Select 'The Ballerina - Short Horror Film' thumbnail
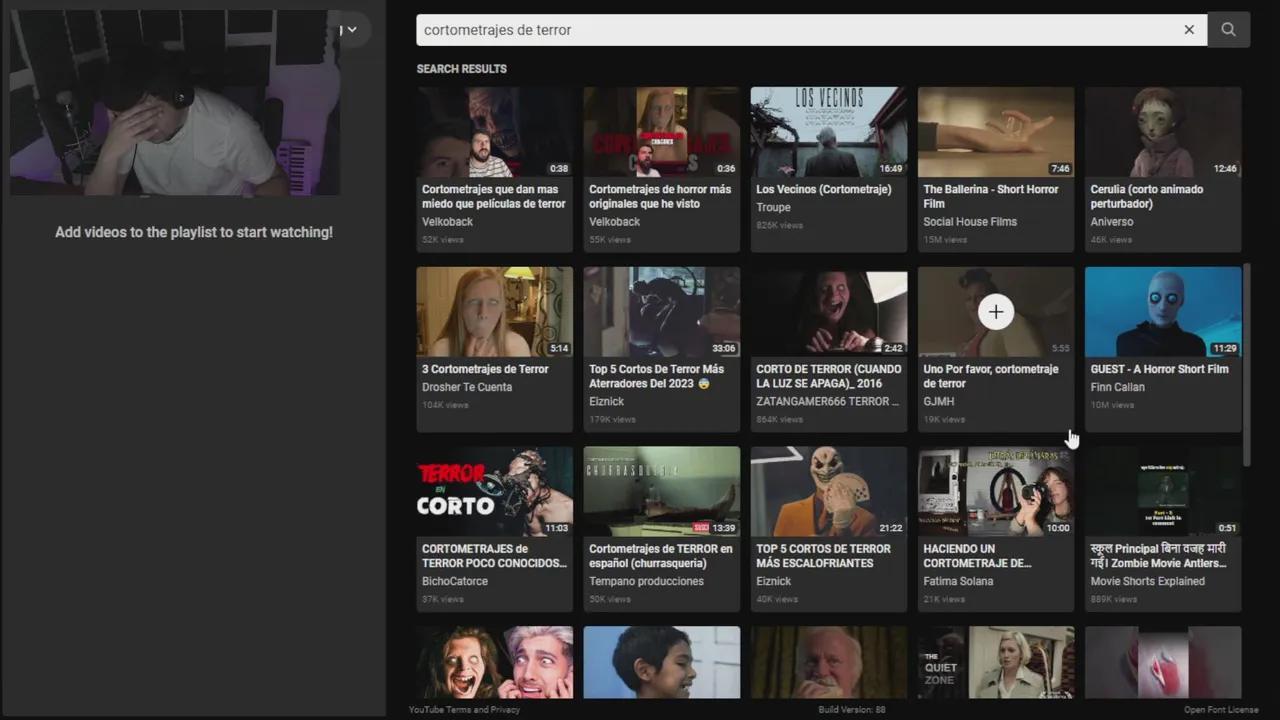The width and height of the screenshot is (1280, 720). (x=996, y=132)
